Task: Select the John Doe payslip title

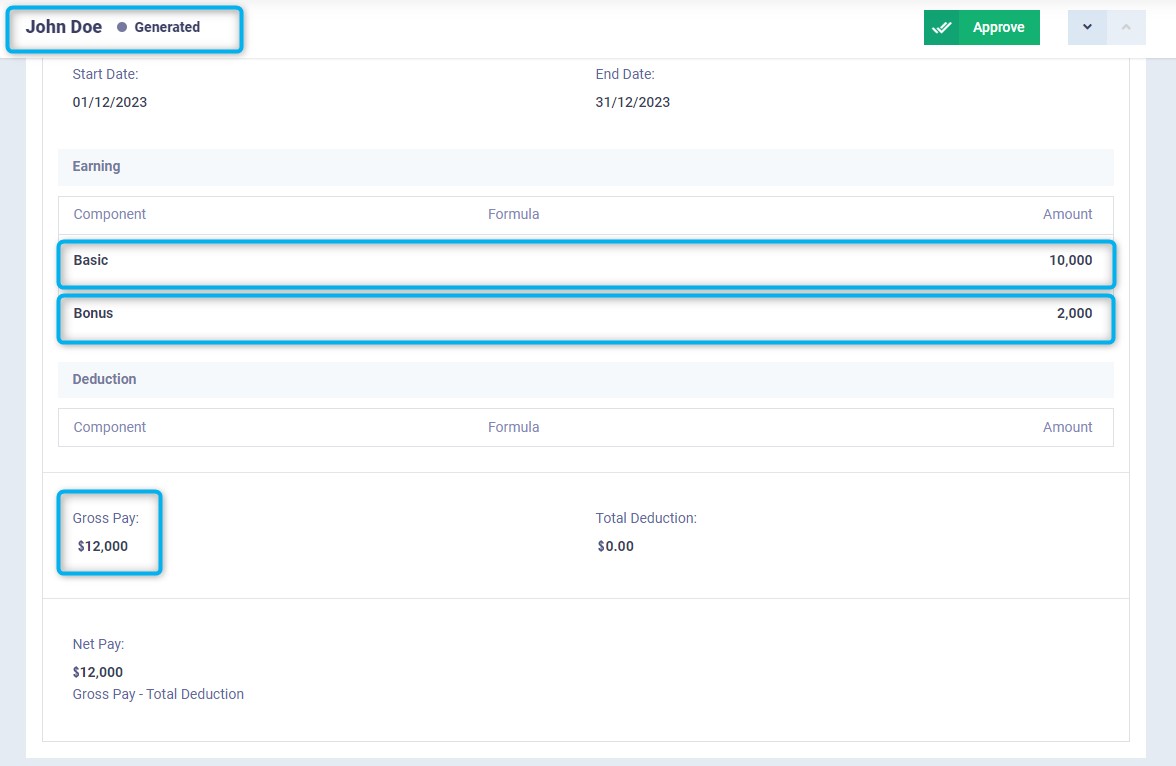Action: (64, 27)
